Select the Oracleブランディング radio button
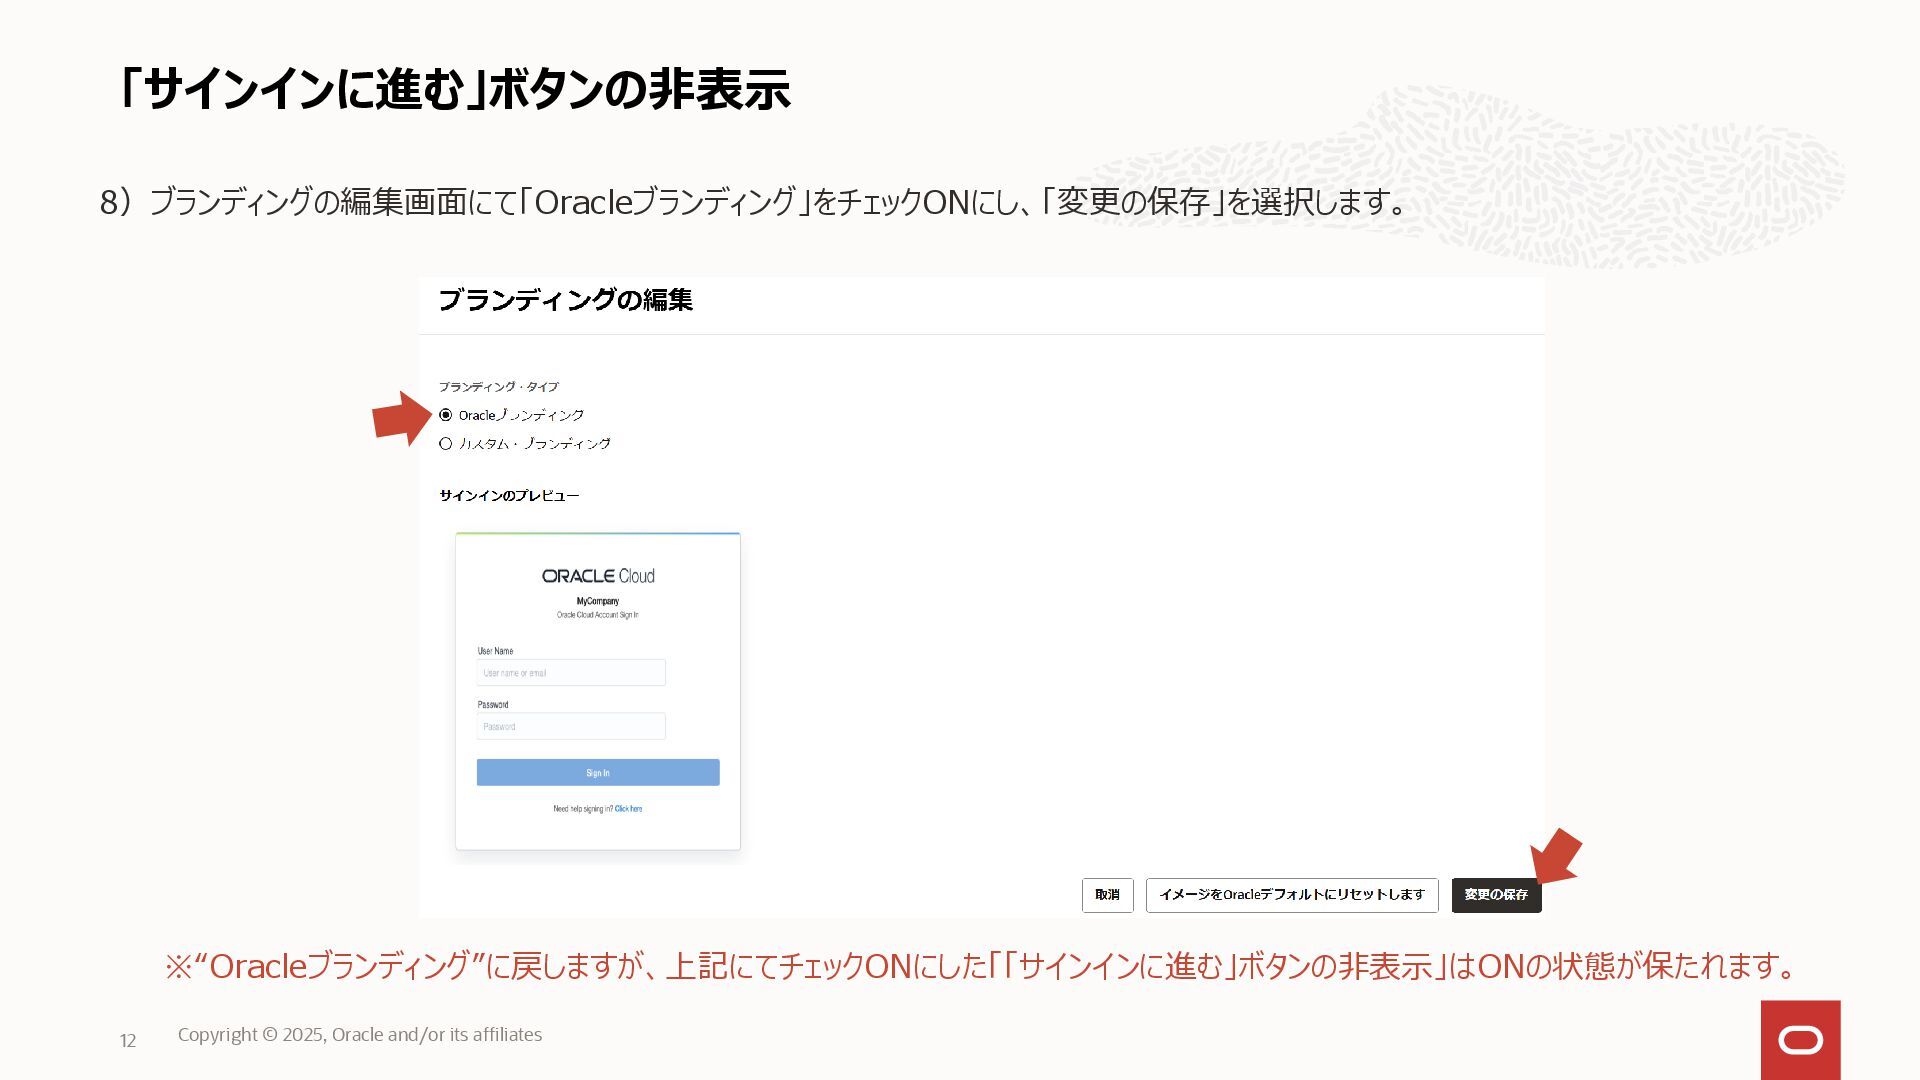This screenshot has width=1920, height=1080. (446, 415)
